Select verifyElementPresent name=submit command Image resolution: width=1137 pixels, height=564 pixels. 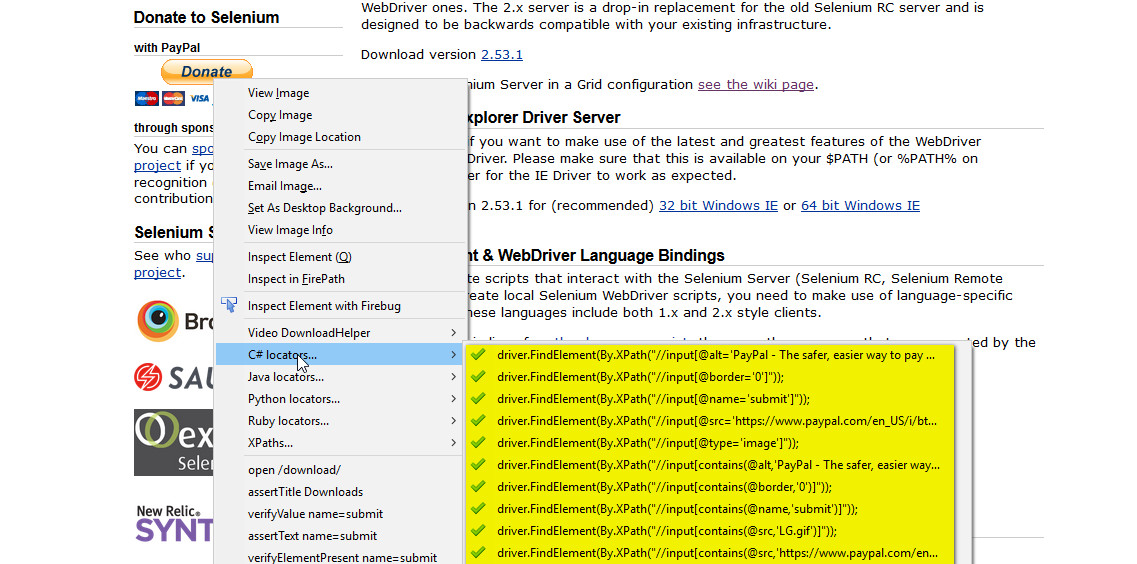click(342, 557)
